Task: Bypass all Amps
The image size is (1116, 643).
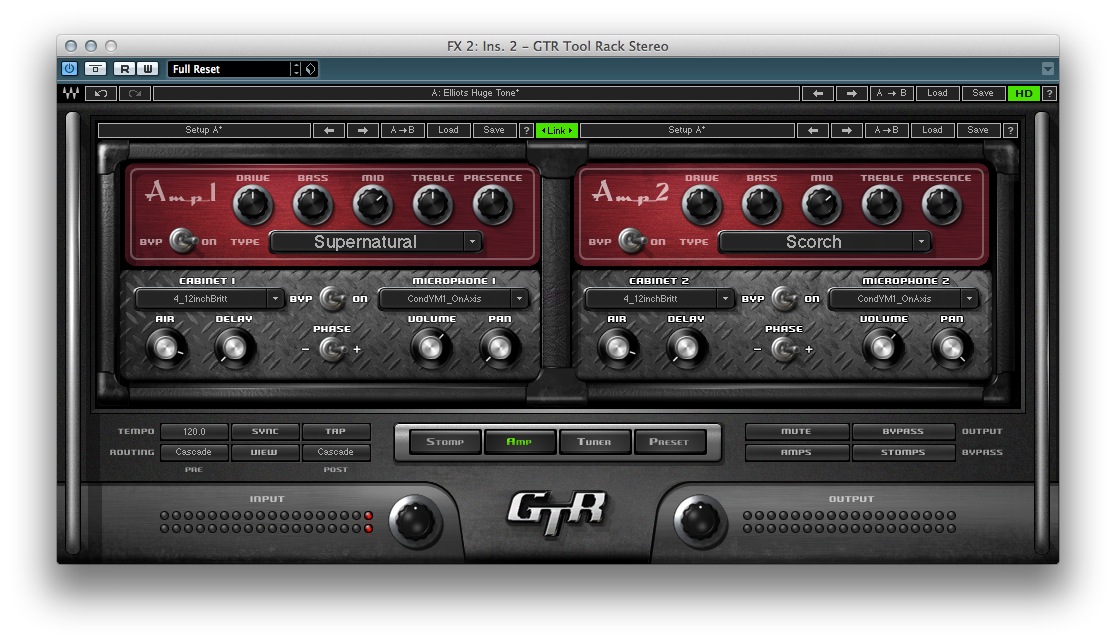Action: [x=796, y=452]
